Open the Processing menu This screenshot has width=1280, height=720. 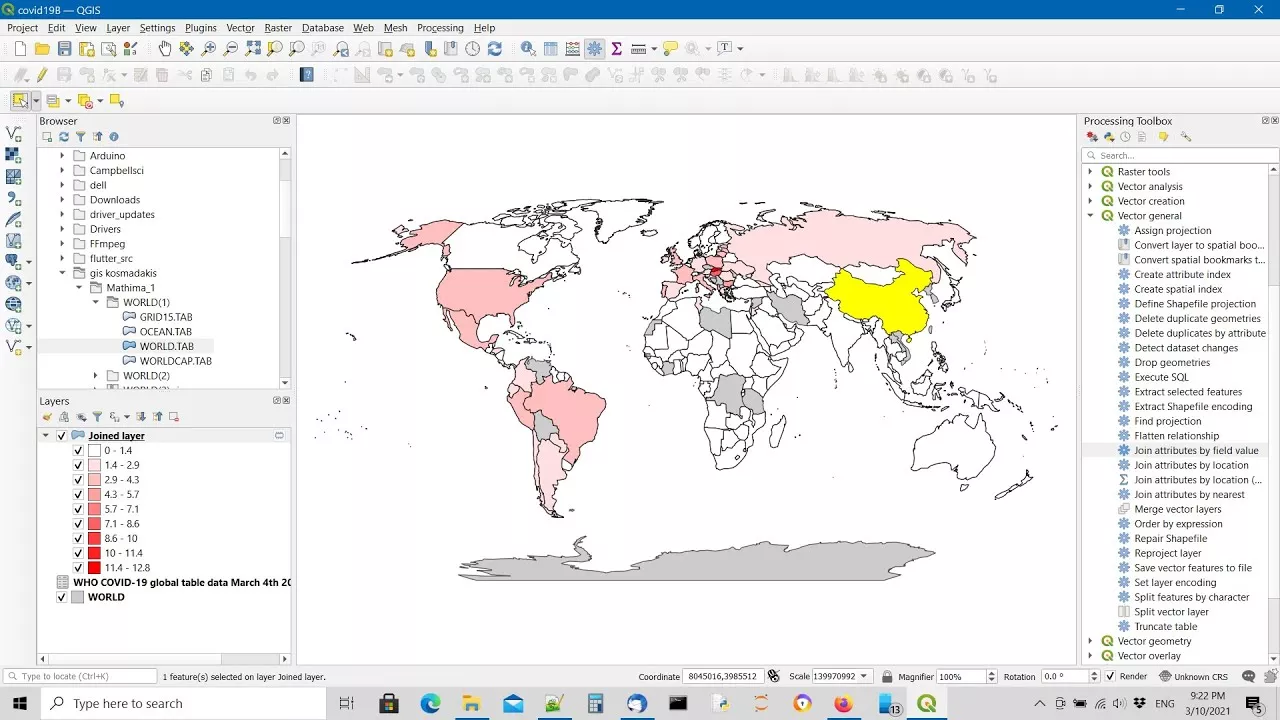click(x=440, y=28)
